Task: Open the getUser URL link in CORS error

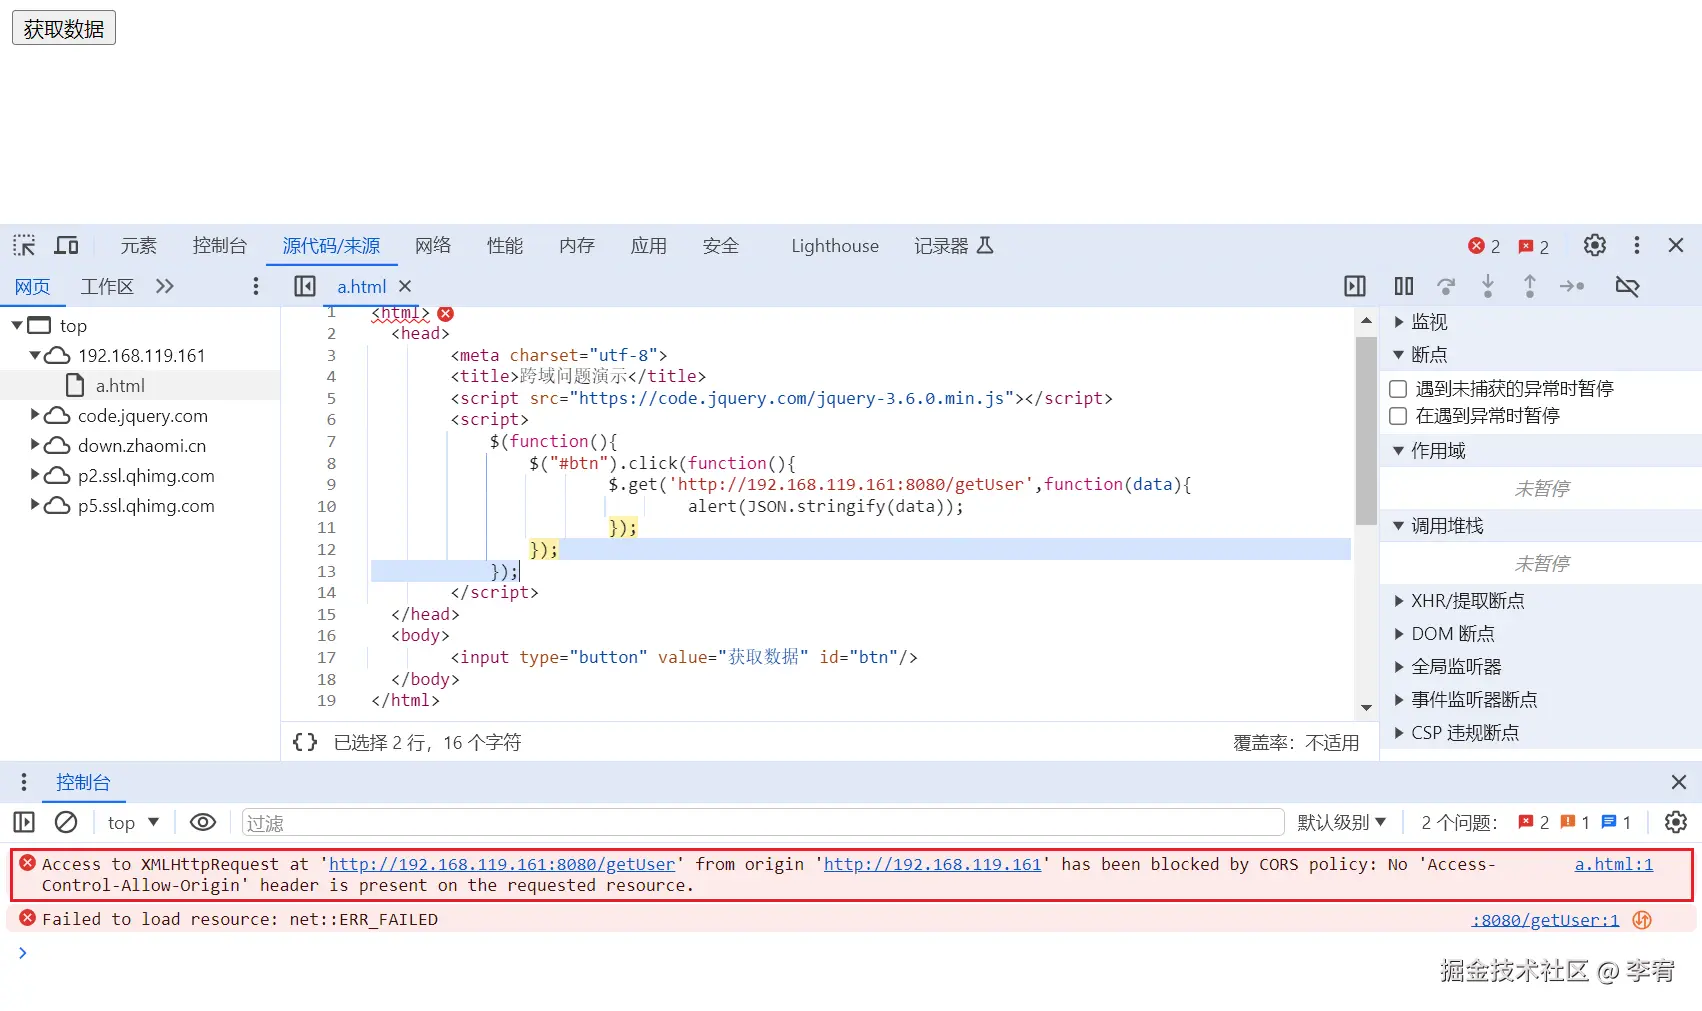Action: [502, 864]
